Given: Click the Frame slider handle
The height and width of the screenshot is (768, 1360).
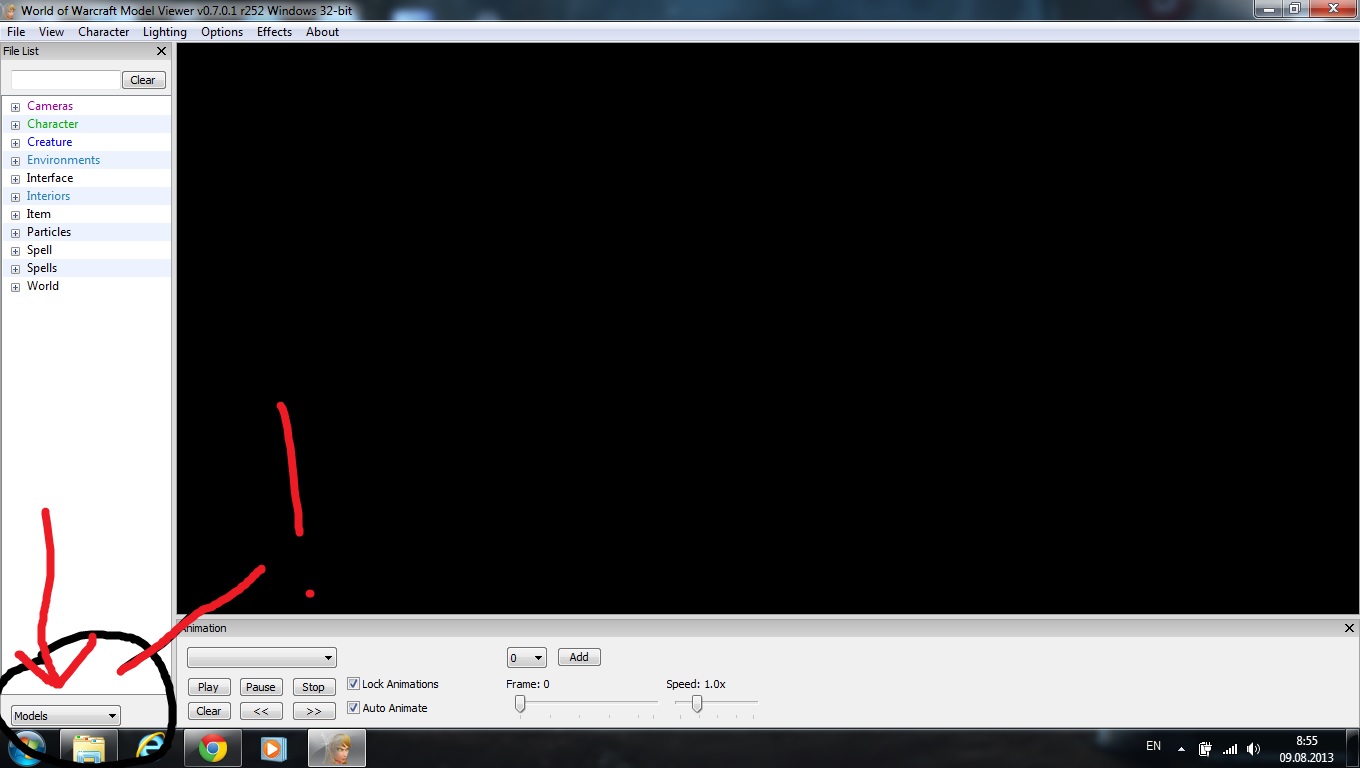Looking at the screenshot, I should pyautogui.click(x=520, y=704).
